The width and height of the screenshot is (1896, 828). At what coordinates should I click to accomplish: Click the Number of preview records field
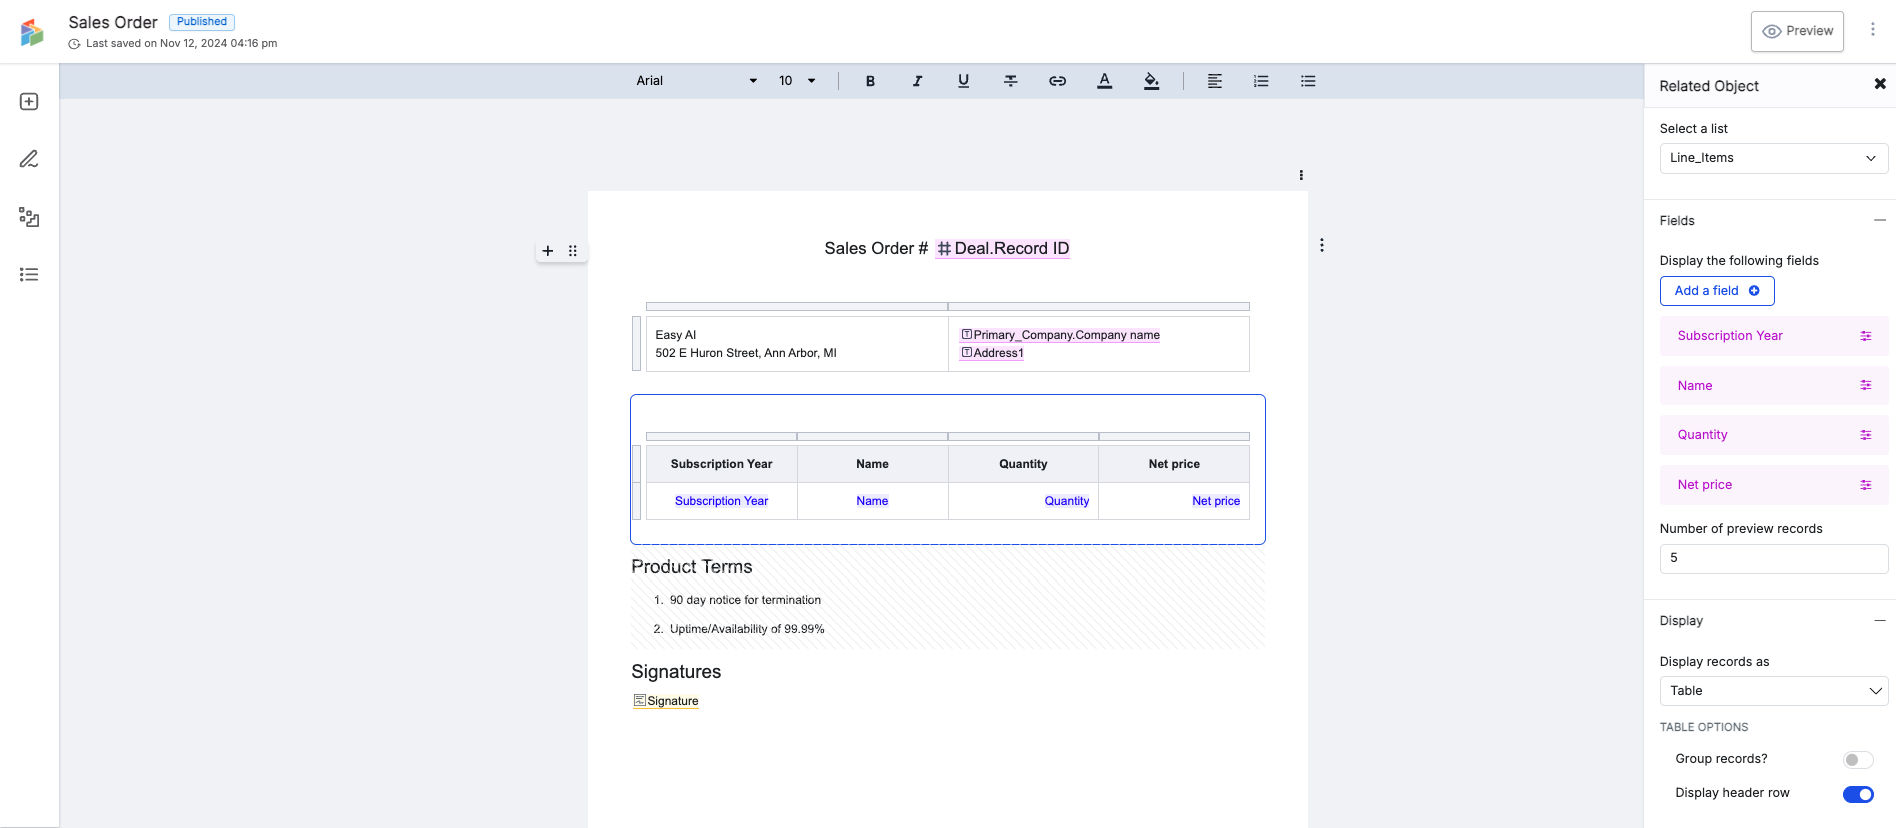click(1773, 559)
